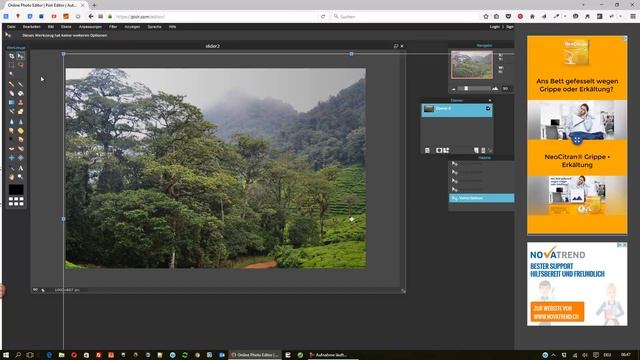Select the Sharpen tool

(20, 122)
